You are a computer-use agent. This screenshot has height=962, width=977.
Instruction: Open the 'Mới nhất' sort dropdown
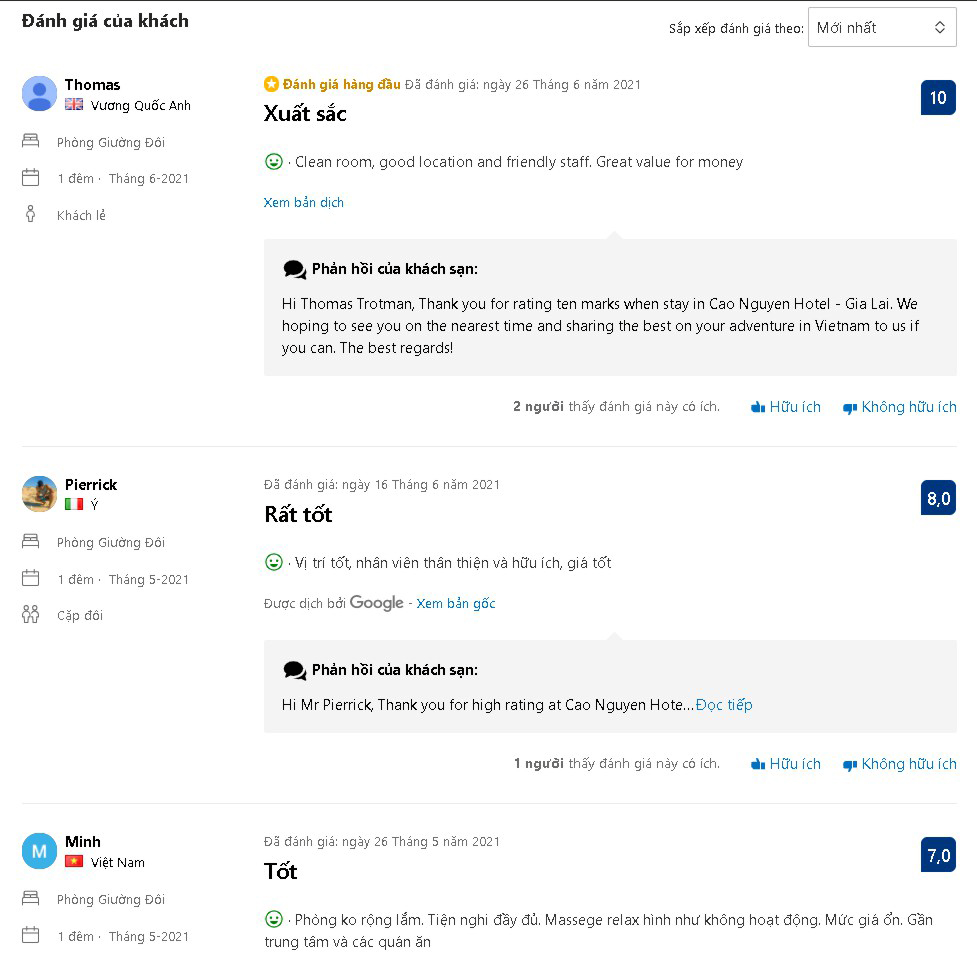tap(882, 27)
